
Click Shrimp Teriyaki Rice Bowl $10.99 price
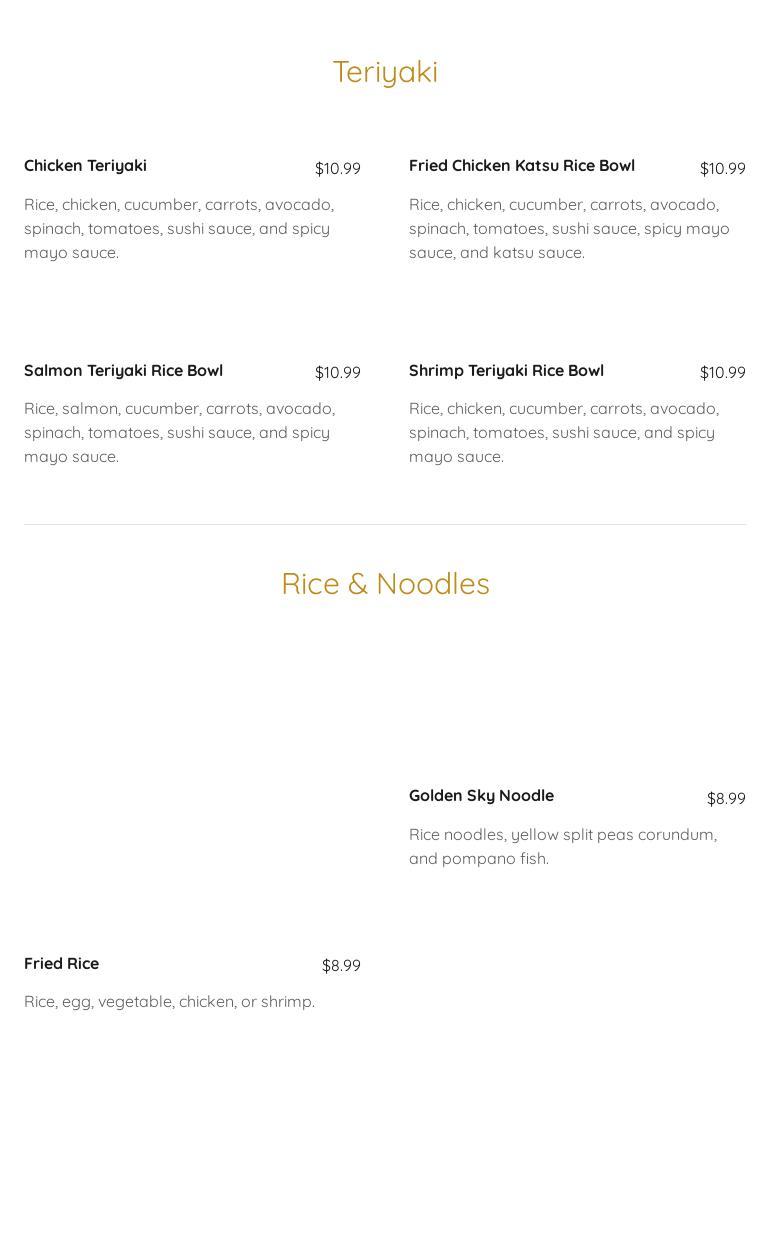click(723, 372)
